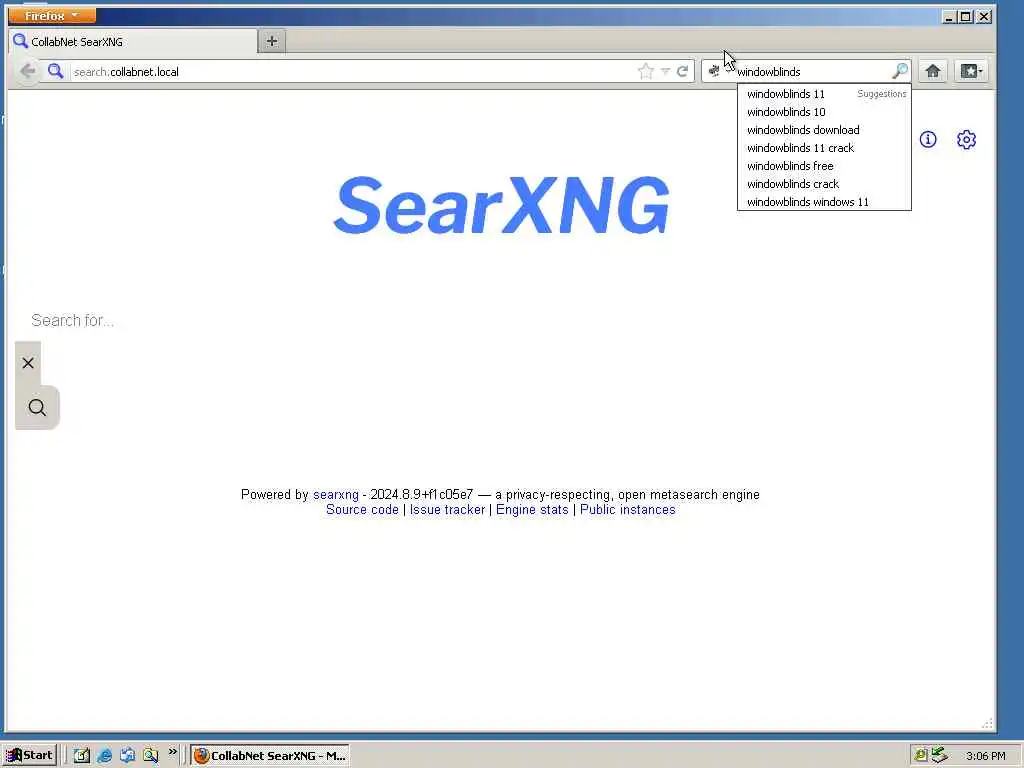Open the searxng project link
The image size is (1024, 768).
click(336, 494)
